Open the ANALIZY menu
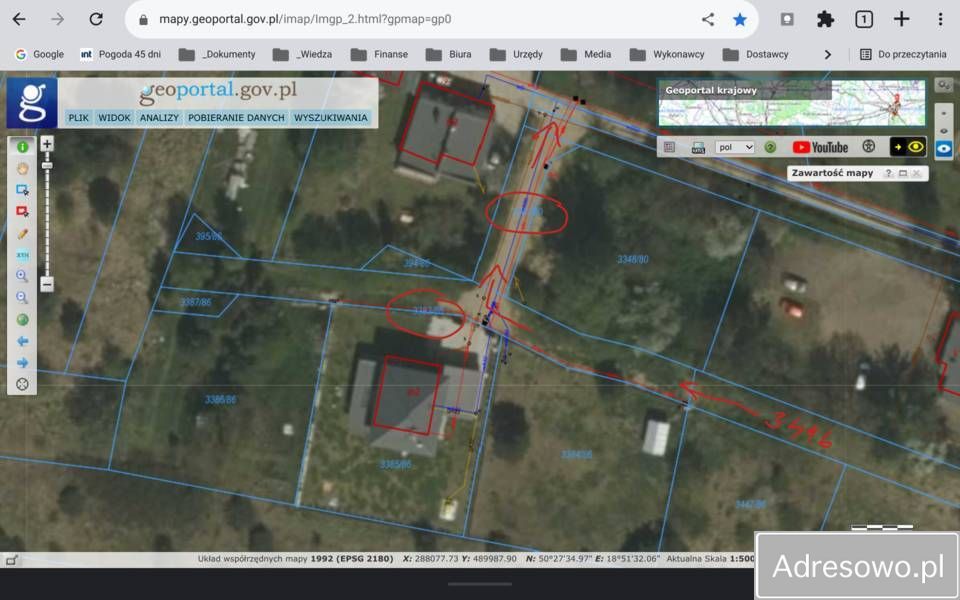Screen dimensions: 960x600 (159, 118)
